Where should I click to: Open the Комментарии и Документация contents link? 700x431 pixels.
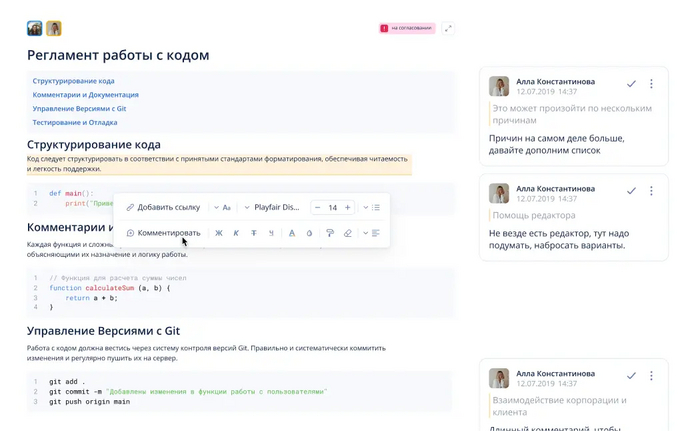pos(85,95)
